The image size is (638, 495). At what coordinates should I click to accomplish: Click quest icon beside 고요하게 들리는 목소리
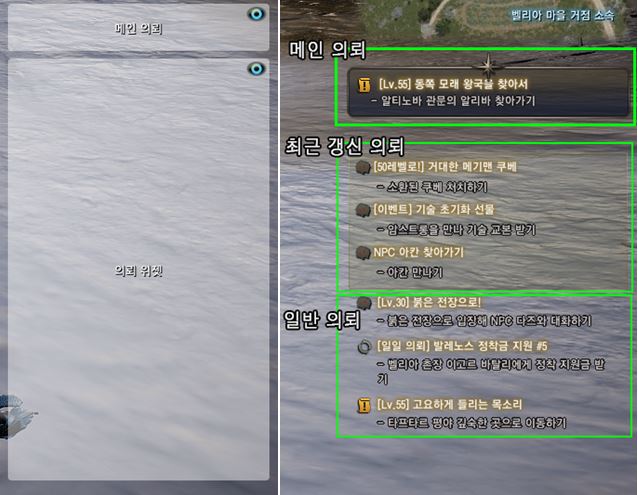click(x=364, y=405)
